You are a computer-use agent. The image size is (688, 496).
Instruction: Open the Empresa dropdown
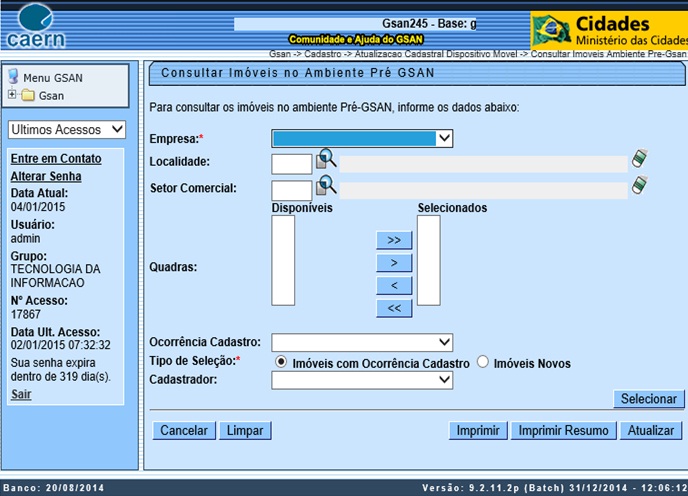[362, 138]
